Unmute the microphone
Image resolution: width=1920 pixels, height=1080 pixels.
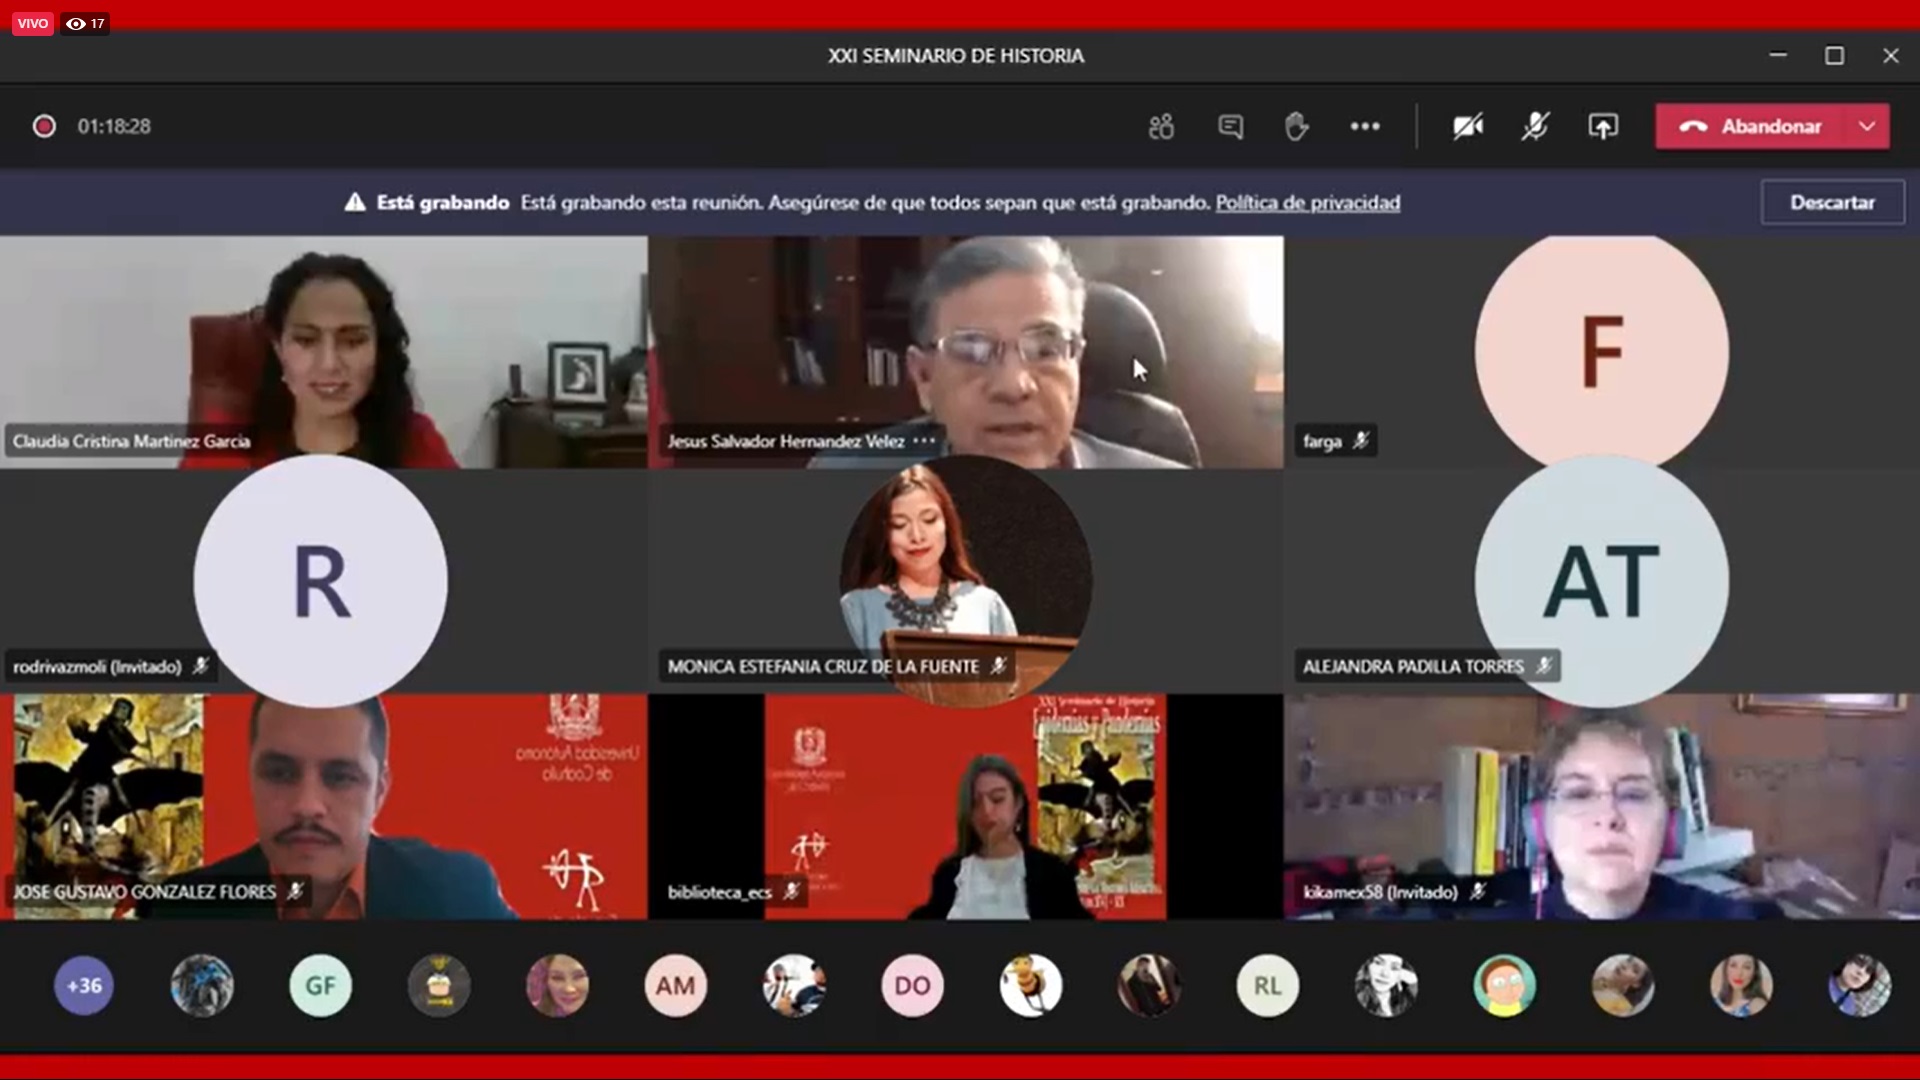(1535, 127)
